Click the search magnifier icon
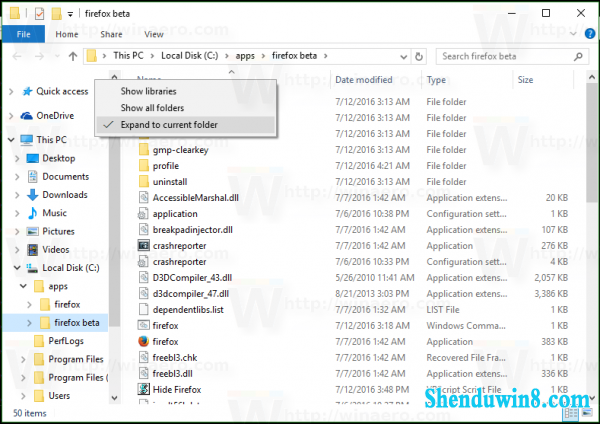This screenshot has width=600, height=424. (578, 56)
